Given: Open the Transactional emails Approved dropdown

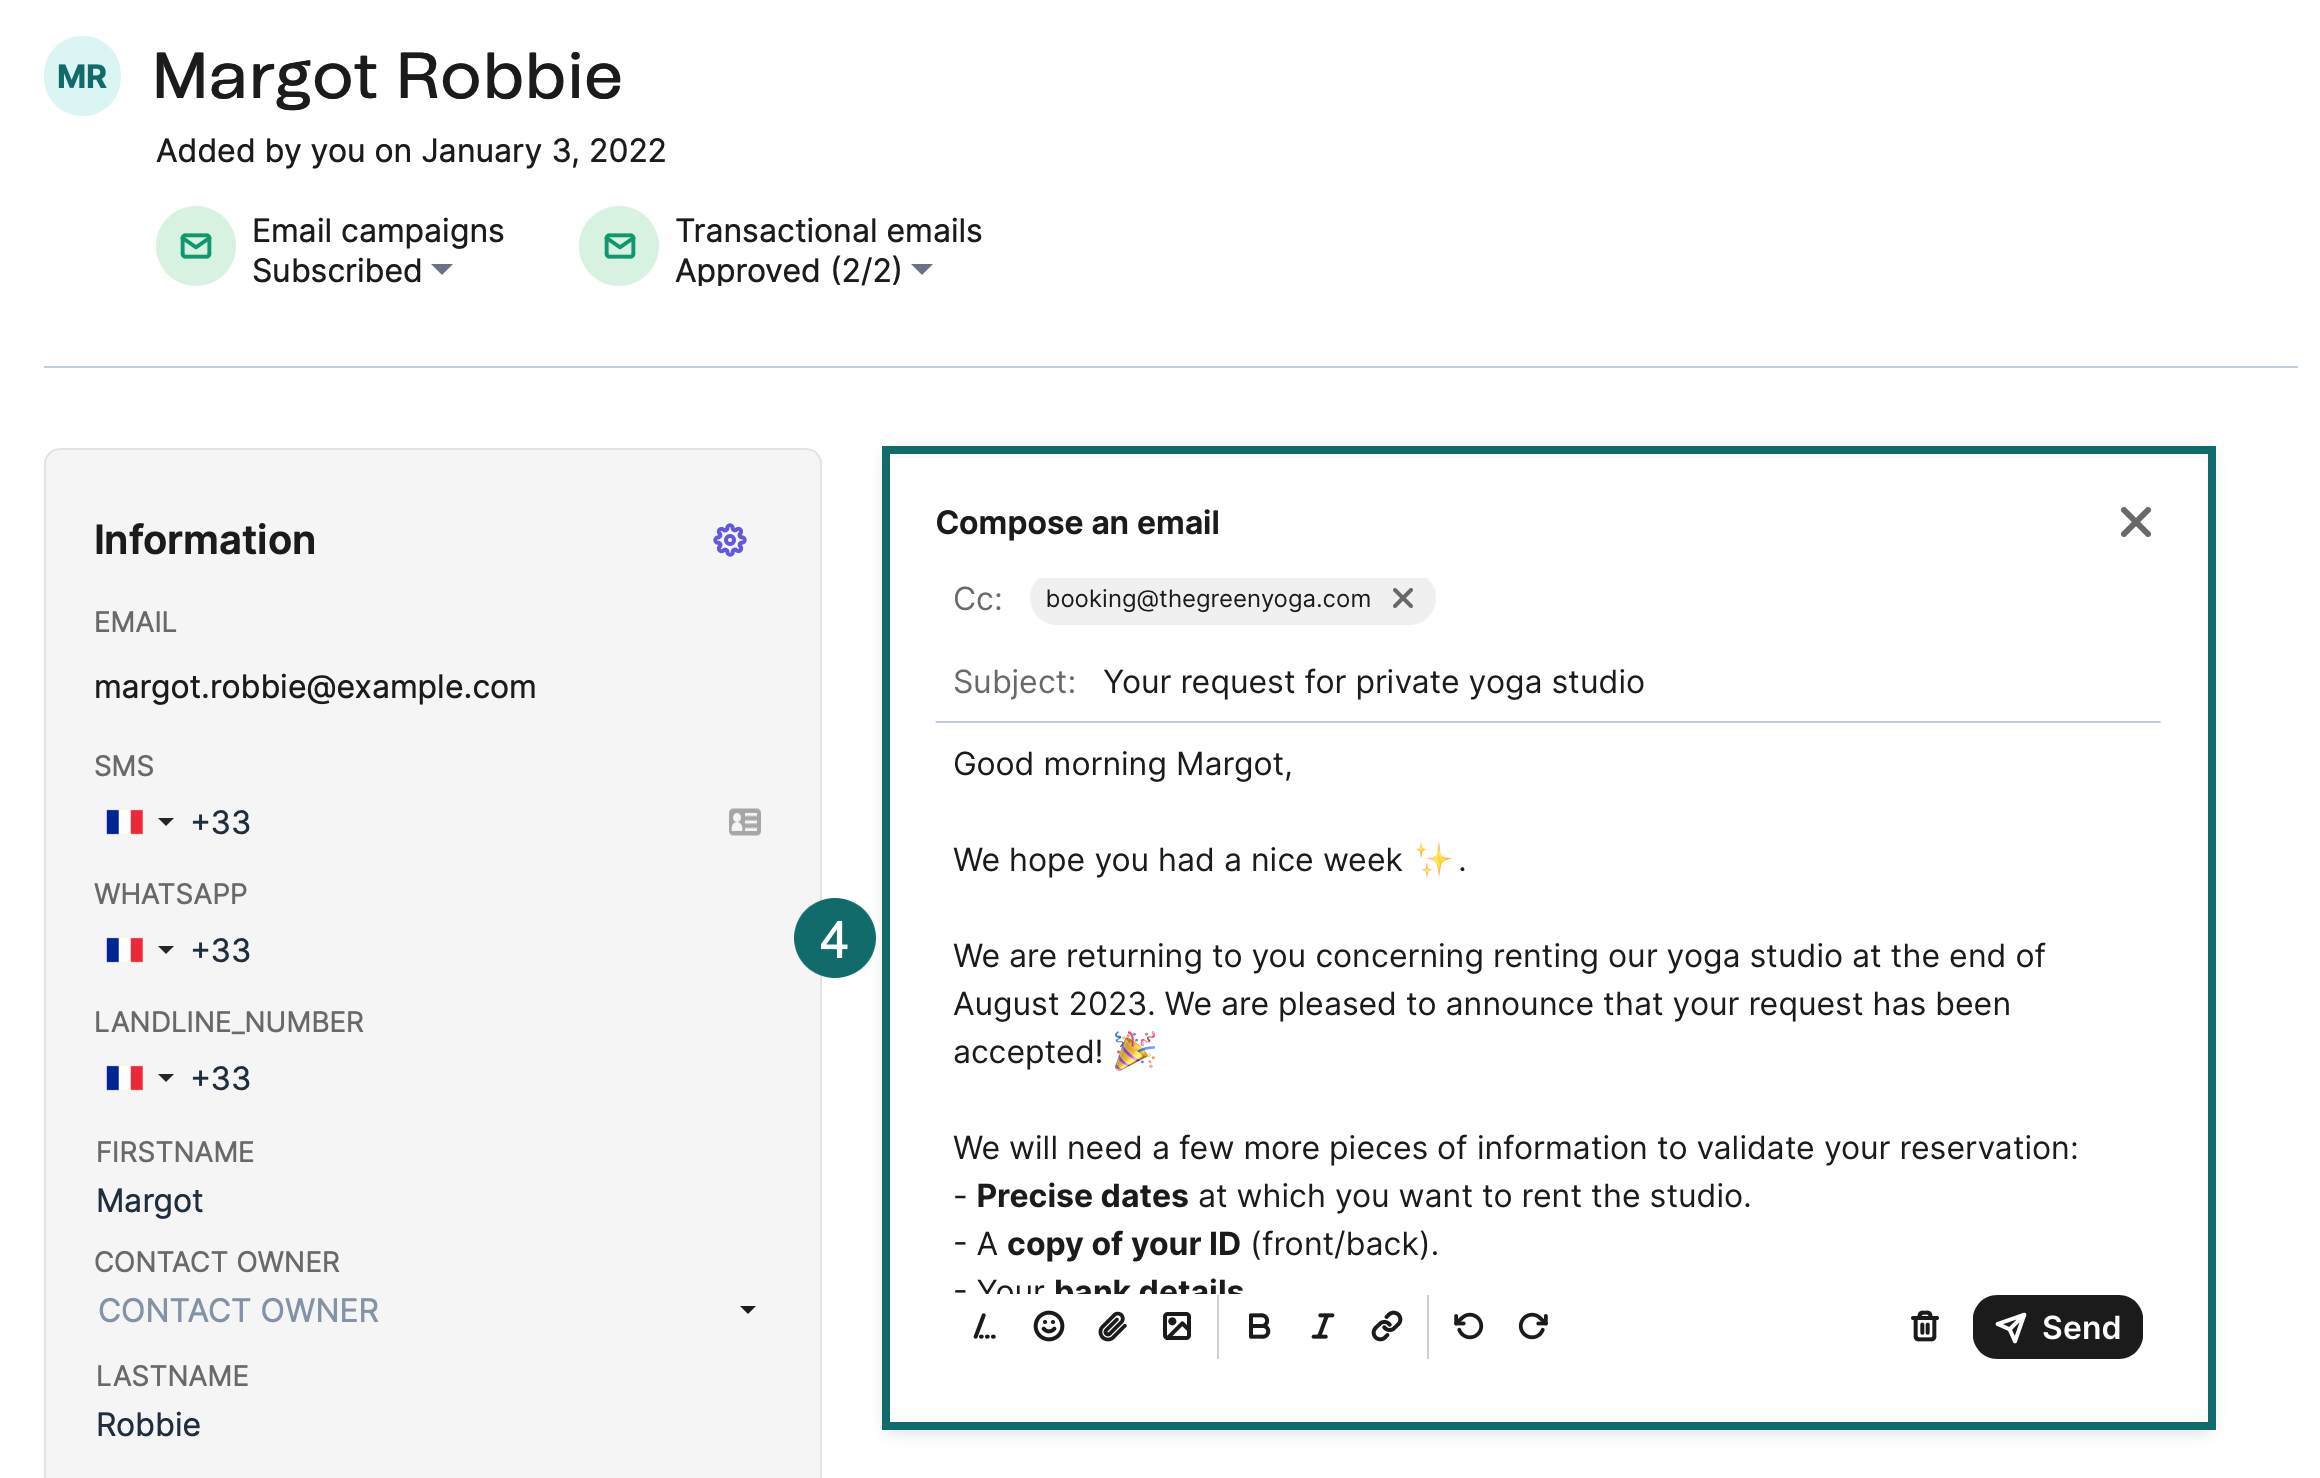Looking at the screenshot, I should 922,270.
